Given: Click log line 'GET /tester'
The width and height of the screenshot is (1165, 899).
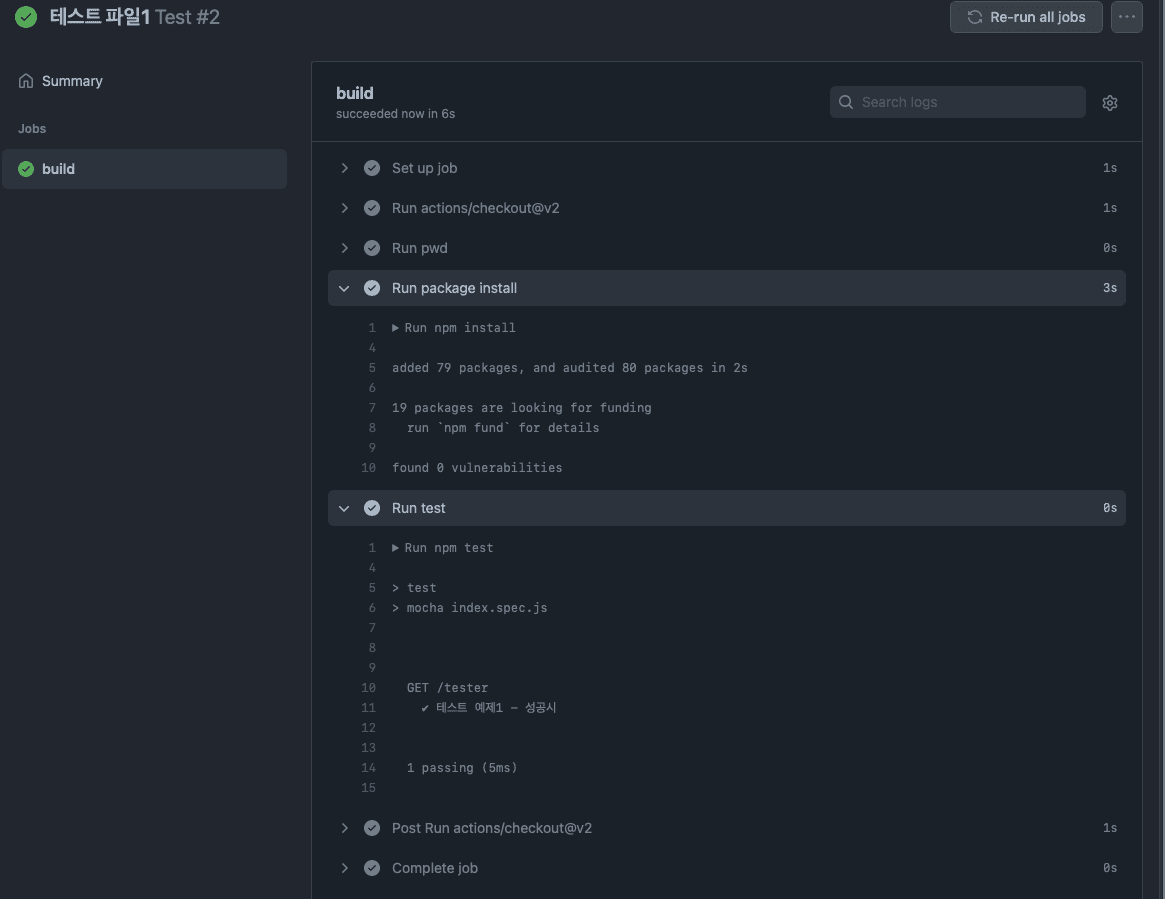Looking at the screenshot, I should coord(447,688).
